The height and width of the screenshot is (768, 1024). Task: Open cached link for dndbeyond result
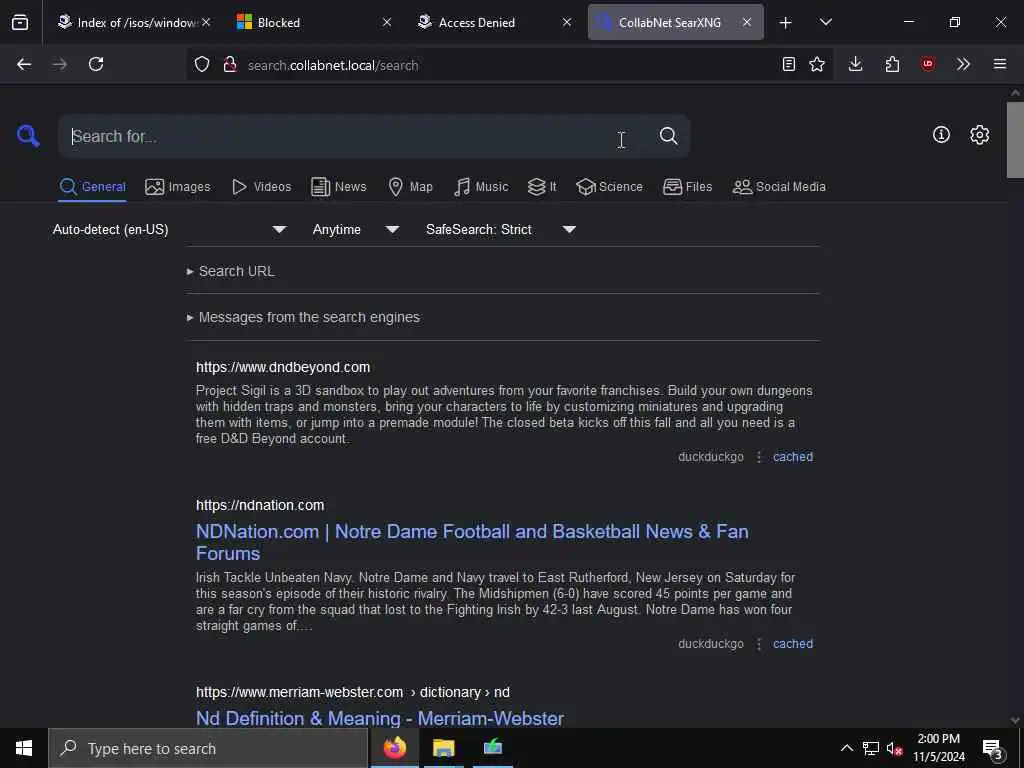pyautogui.click(x=793, y=456)
